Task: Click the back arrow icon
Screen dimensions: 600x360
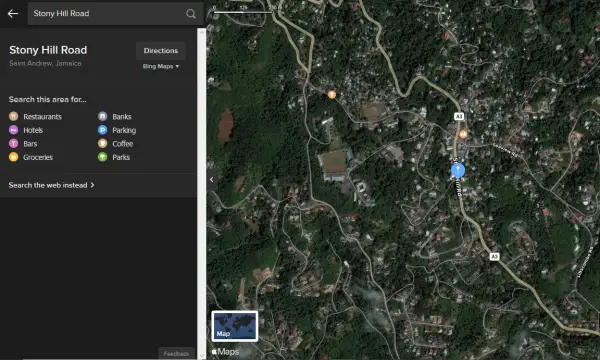Action: pos(13,14)
